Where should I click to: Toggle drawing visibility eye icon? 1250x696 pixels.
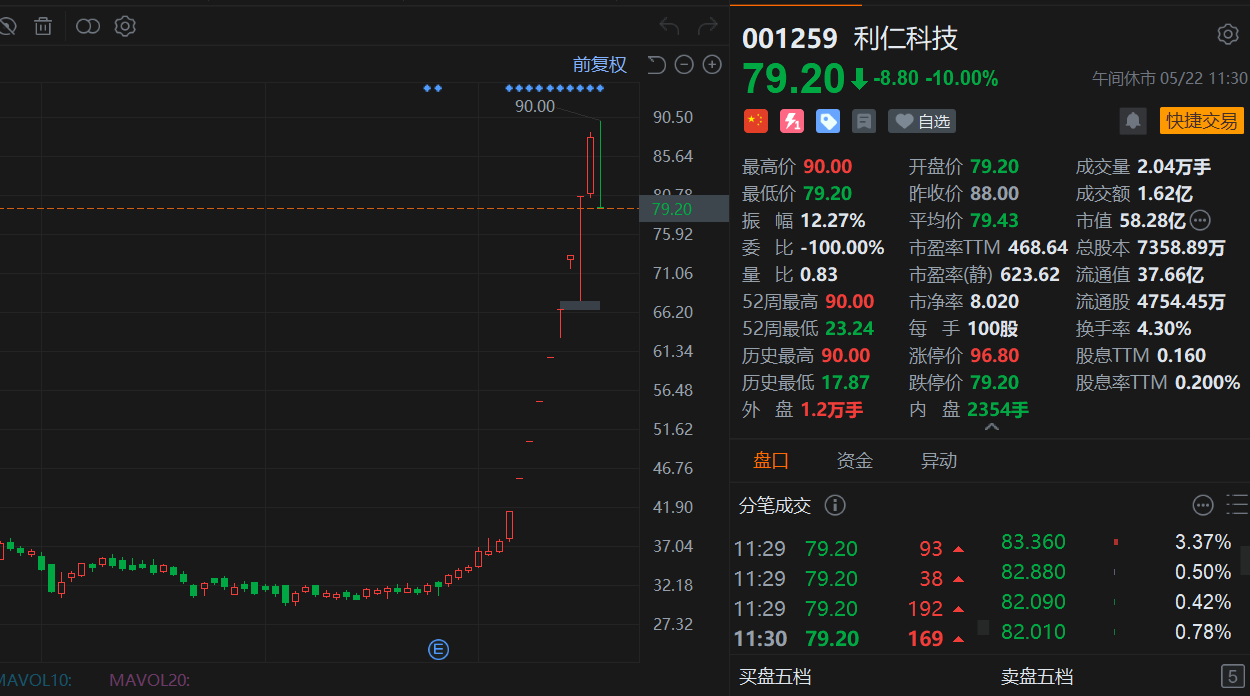pos(4,26)
